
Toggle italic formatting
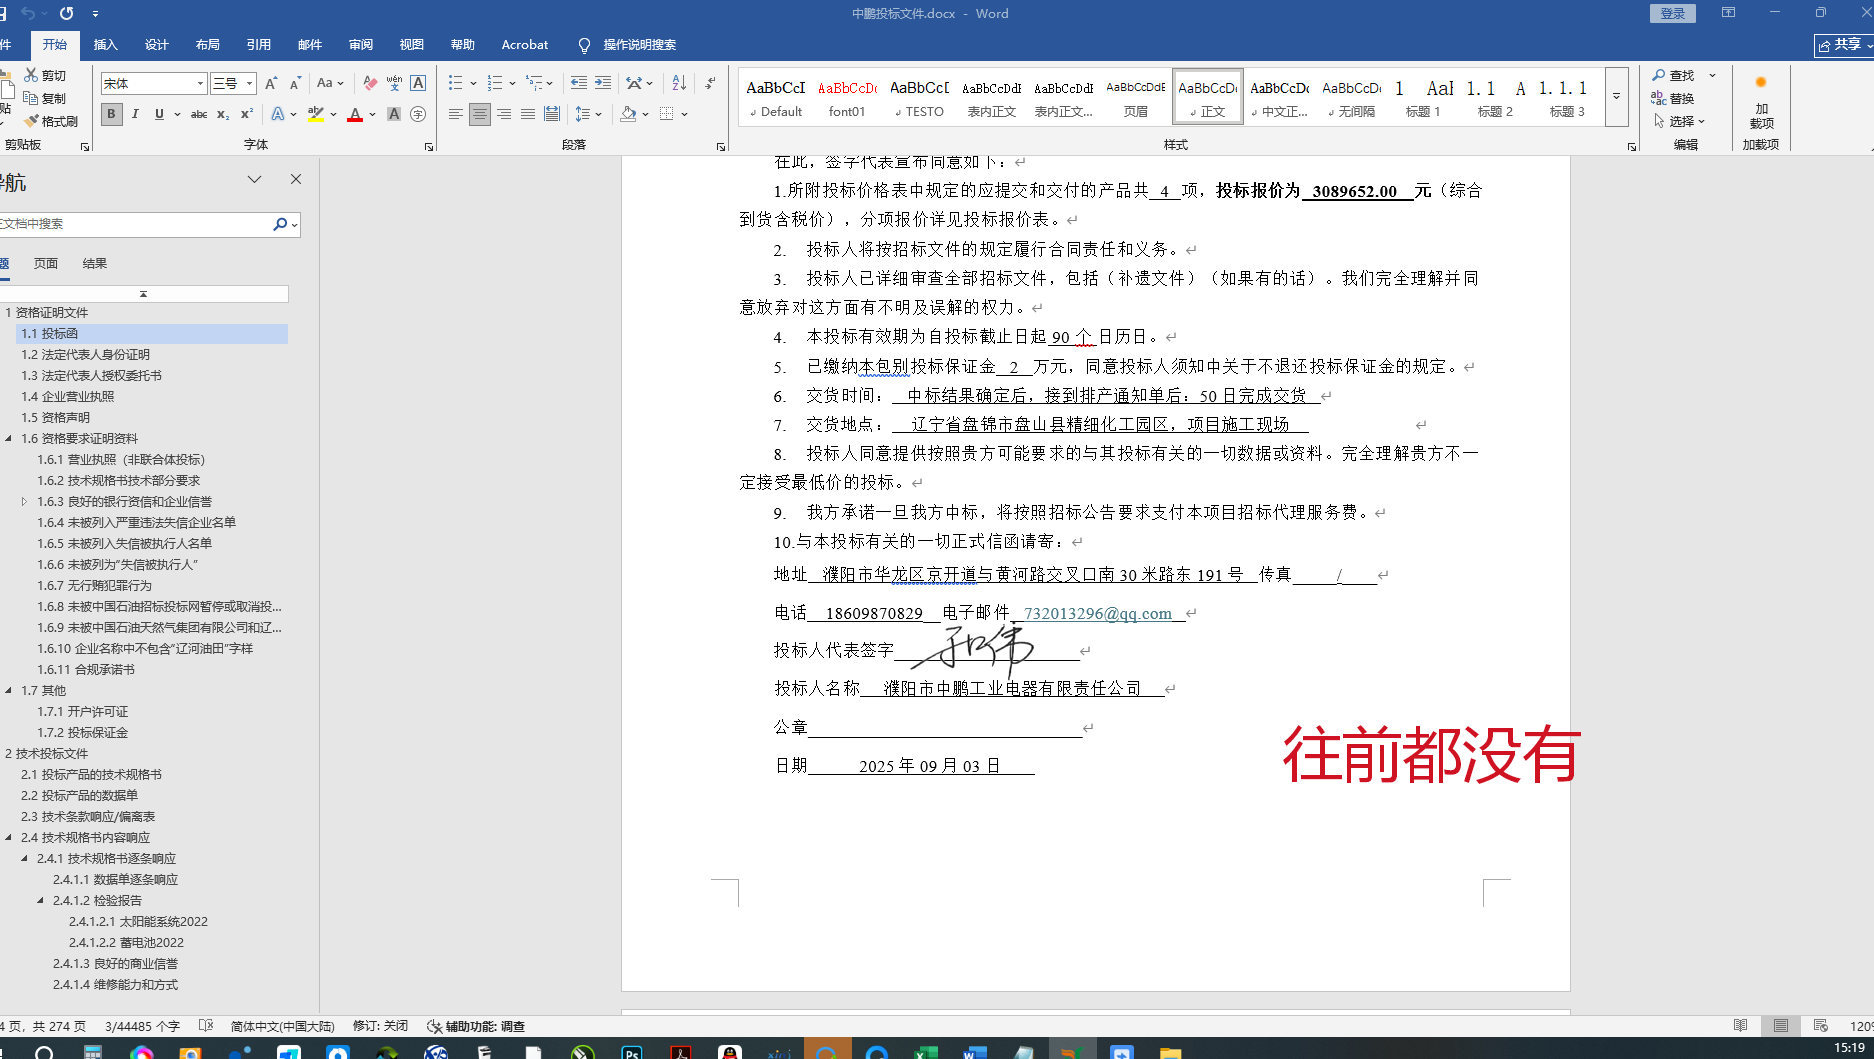coord(135,114)
